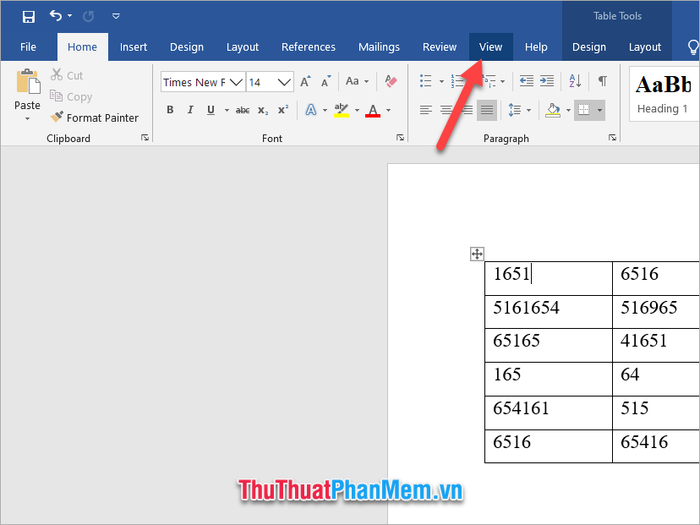Toggle Show/Hide paragraph marks
Screen dimensions: 700x525
(602, 82)
